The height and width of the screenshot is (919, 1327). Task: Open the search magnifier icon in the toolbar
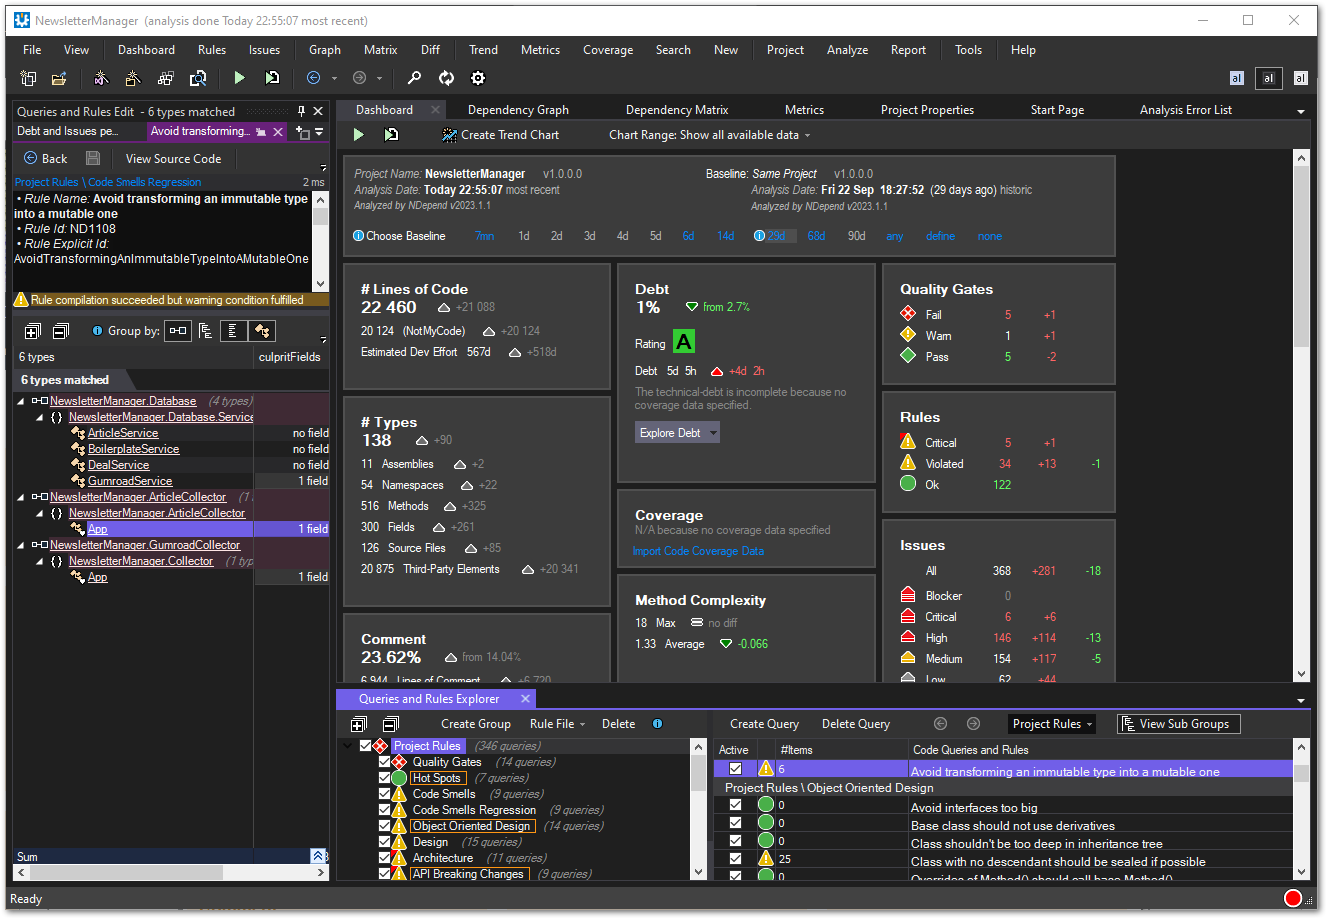[x=415, y=77]
